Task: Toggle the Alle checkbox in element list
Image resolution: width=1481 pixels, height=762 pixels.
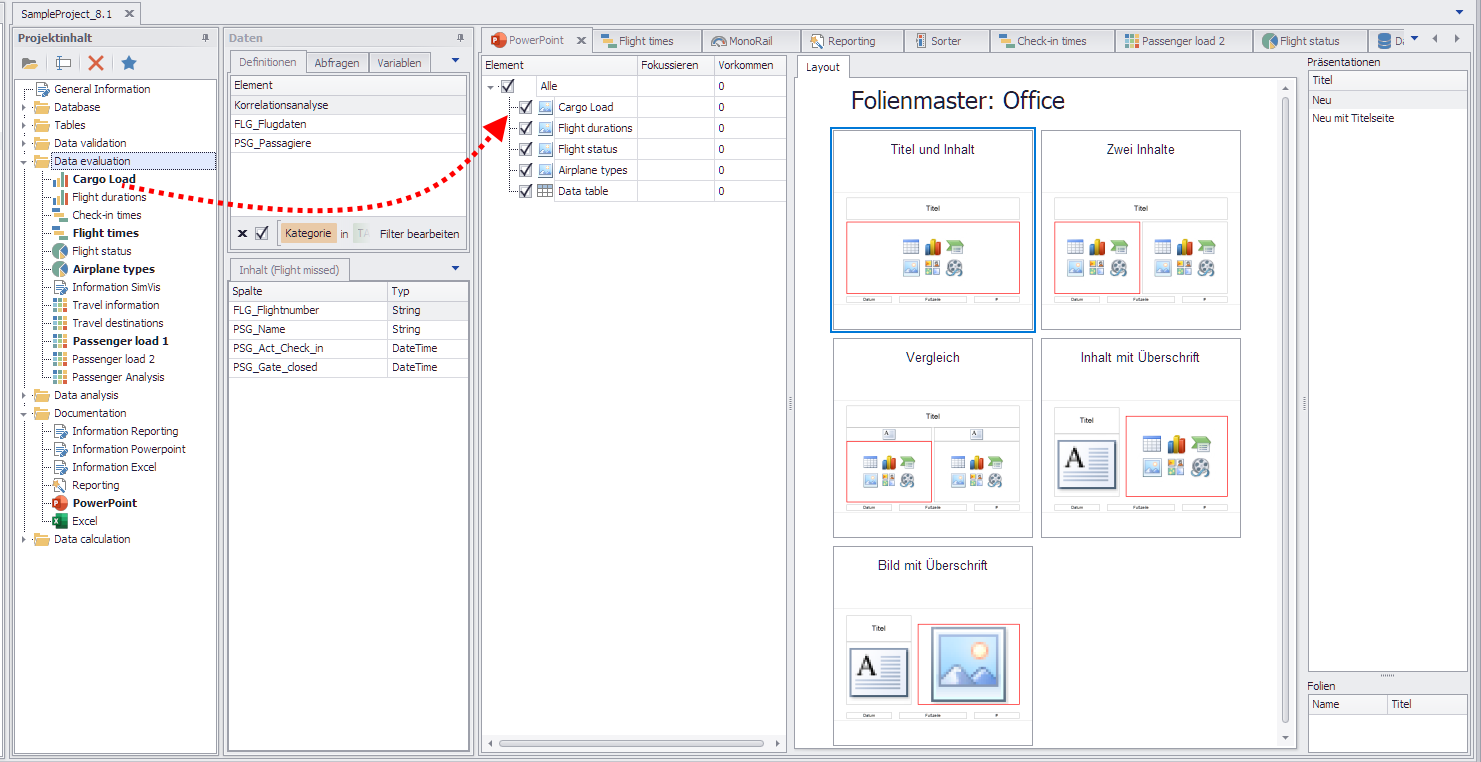Action: pos(508,86)
